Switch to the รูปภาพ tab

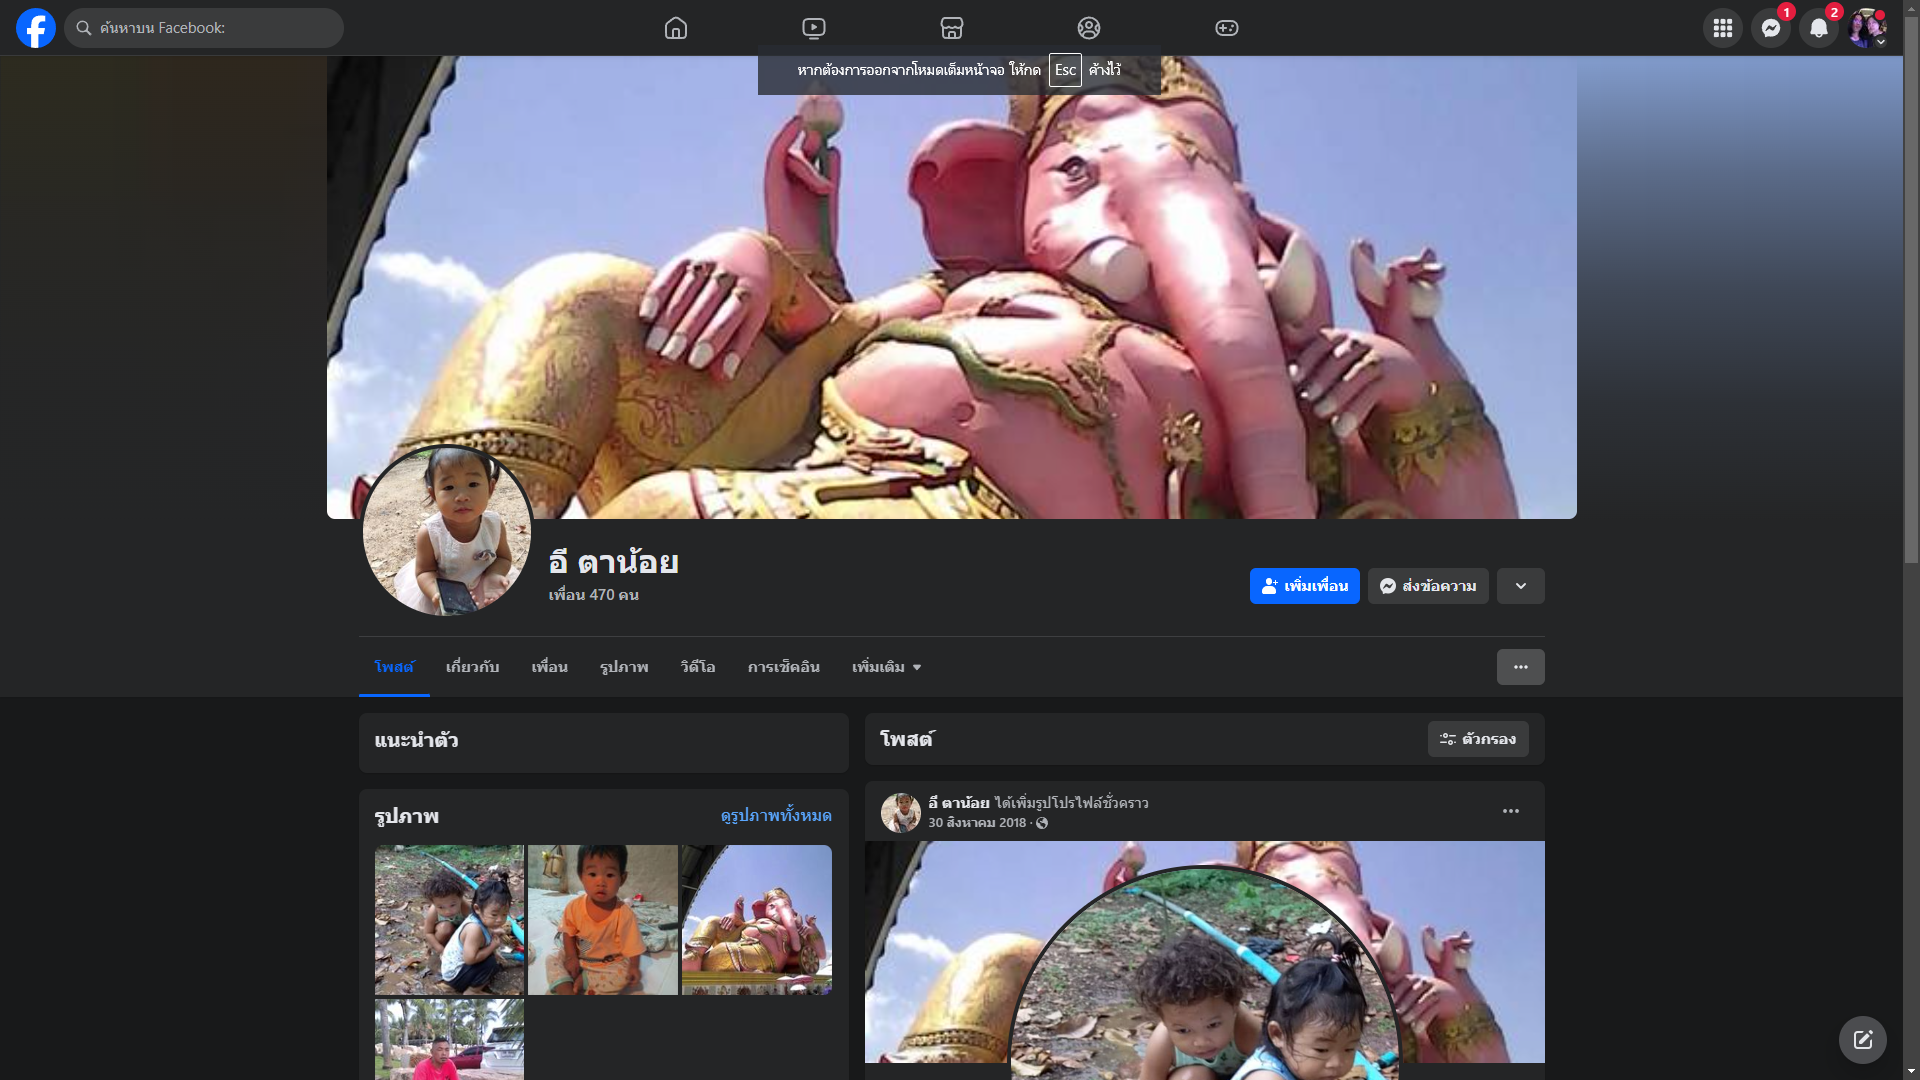[x=624, y=667]
